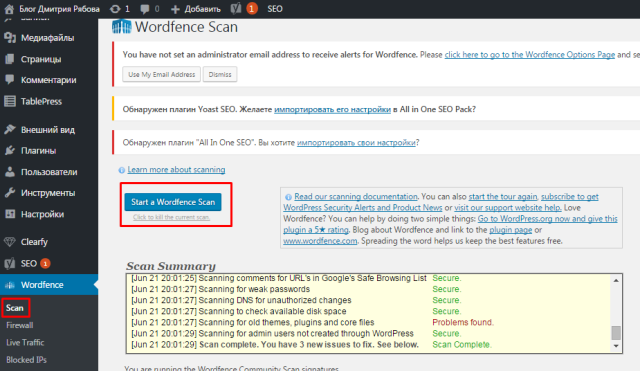The image size is (640, 371).
Task: Open the comments bubble icon in admin bar
Action: pos(144,9)
